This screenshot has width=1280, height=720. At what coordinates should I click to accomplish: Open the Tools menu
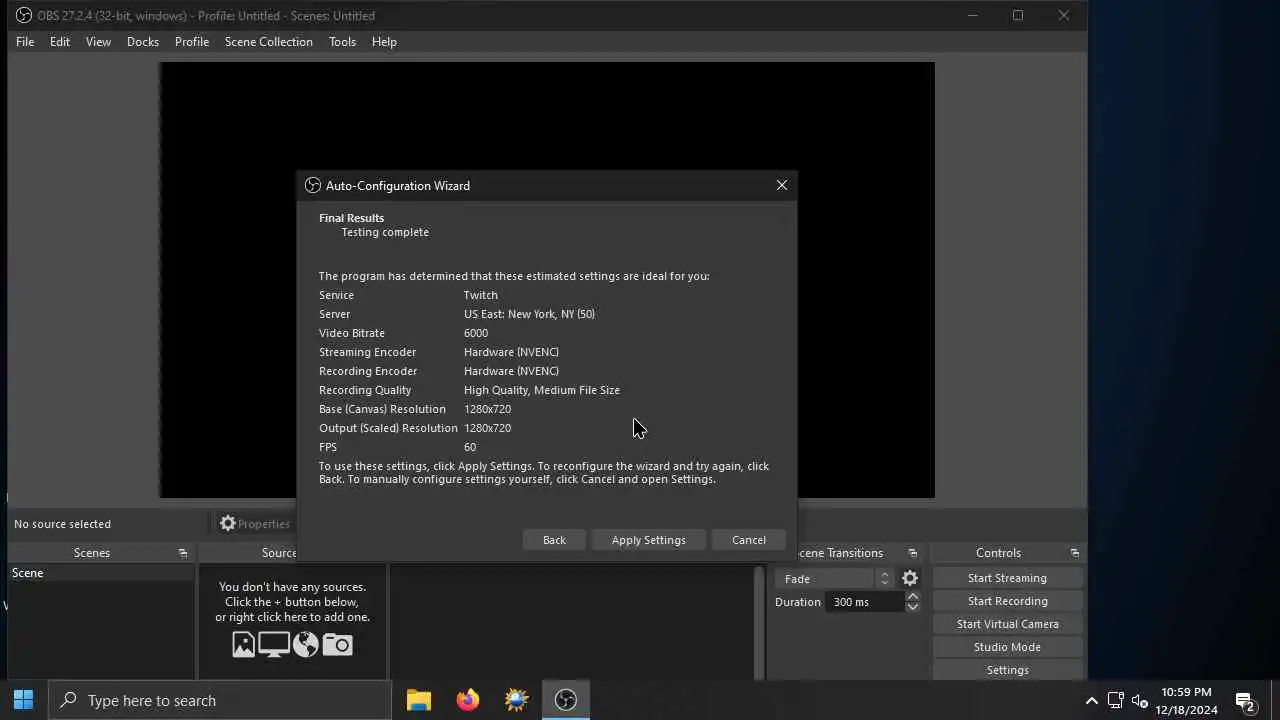tap(342, 42)
